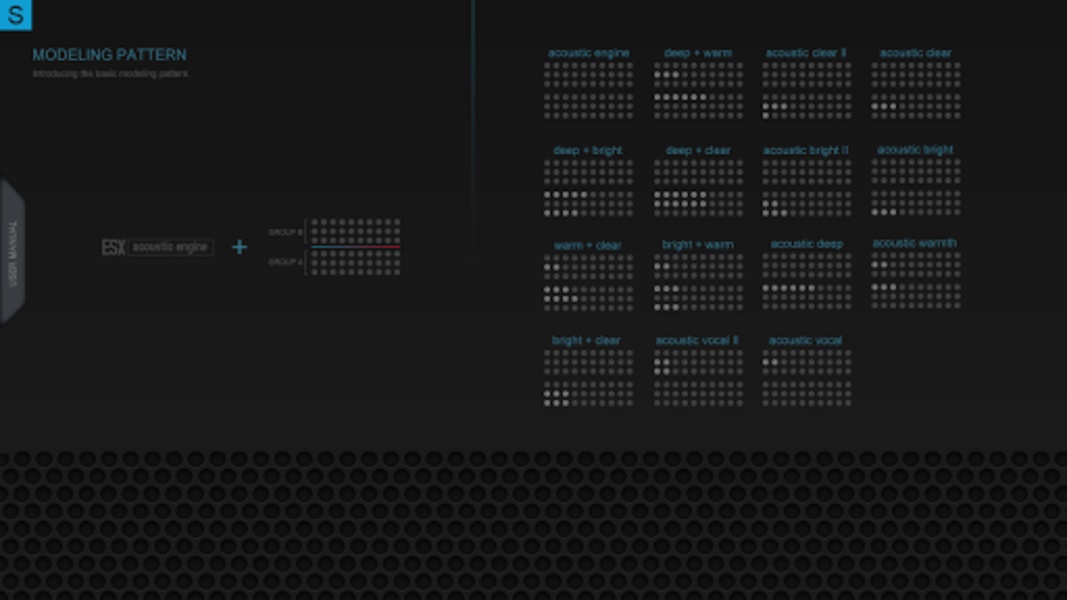Viewport: 1067px width, 600px height.
Task: Select the acoustic bright II pattern
Action: click(806, 181)
